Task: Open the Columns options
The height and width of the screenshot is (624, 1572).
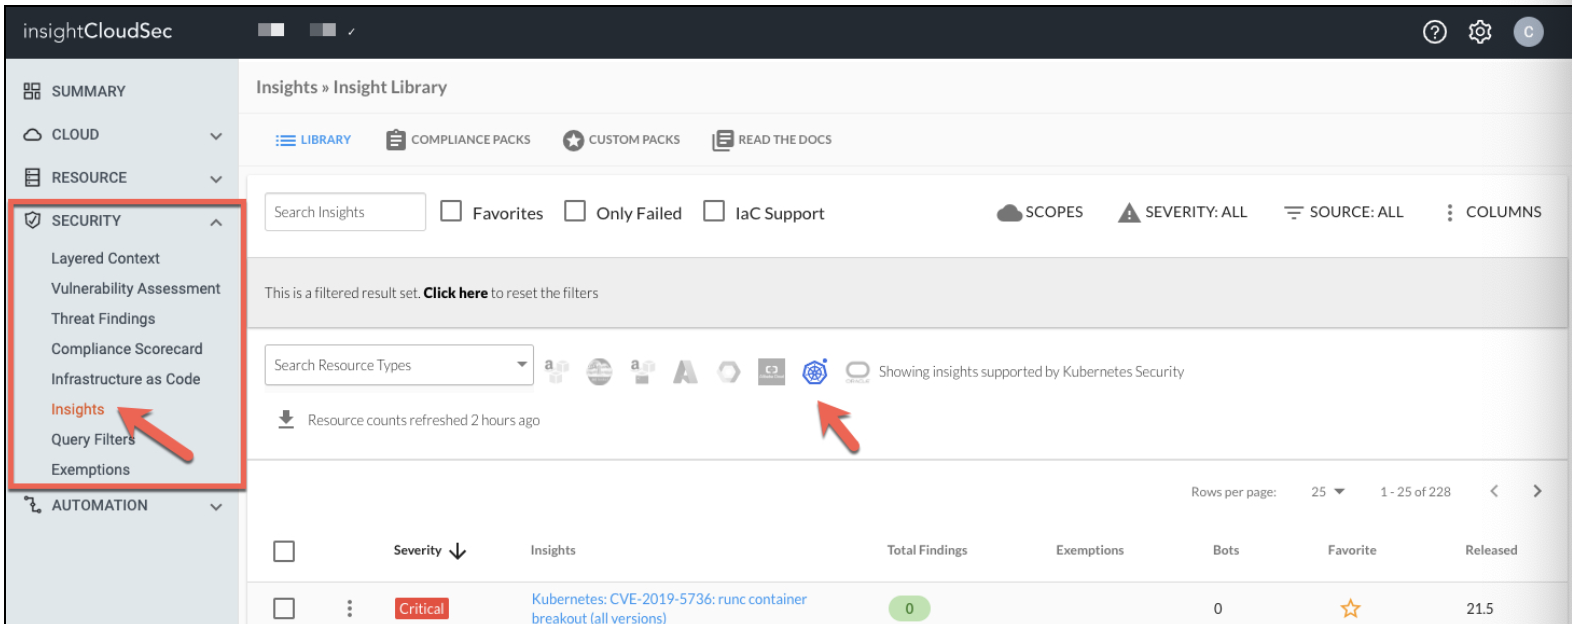Action: (1493, 212)
